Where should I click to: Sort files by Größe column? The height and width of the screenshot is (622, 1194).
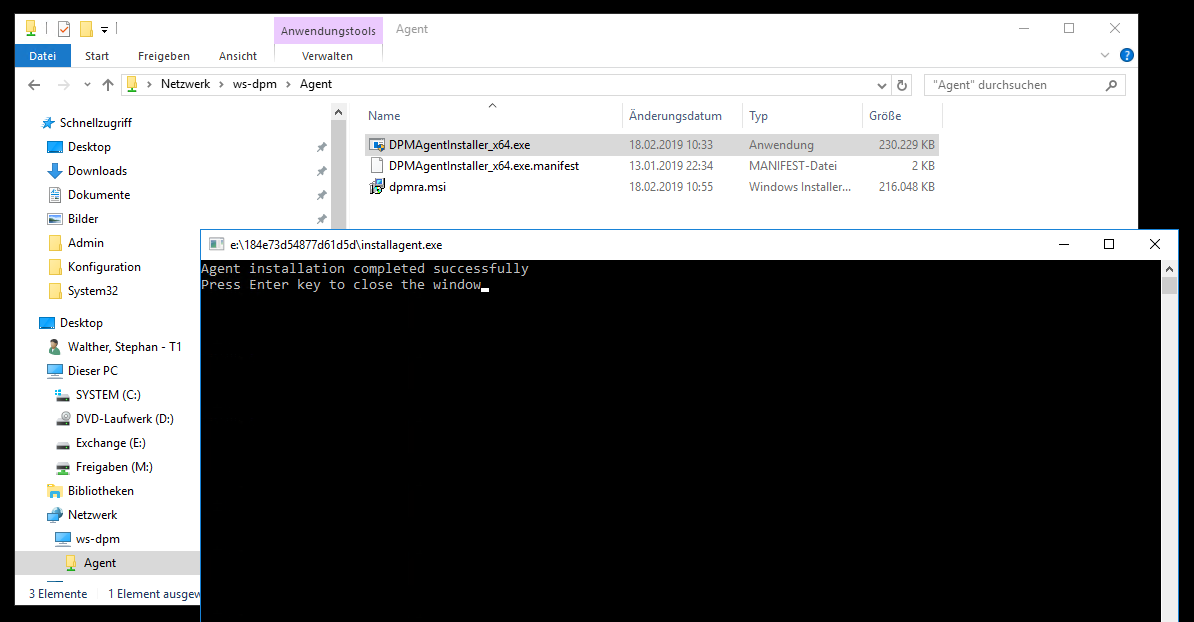pos(885,116)
